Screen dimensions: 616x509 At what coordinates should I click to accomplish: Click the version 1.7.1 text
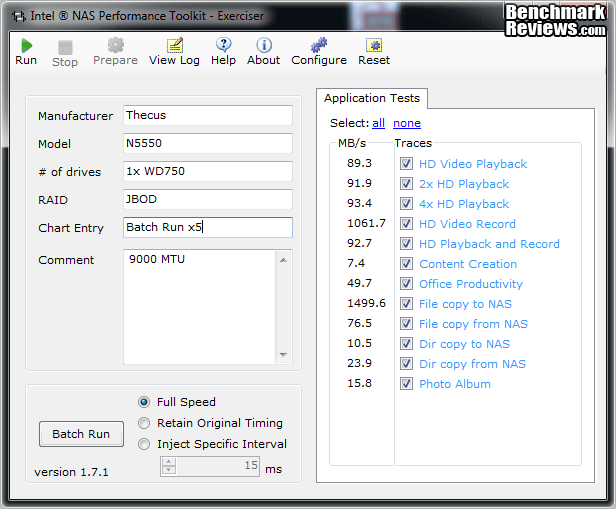[x=71, y=472]
